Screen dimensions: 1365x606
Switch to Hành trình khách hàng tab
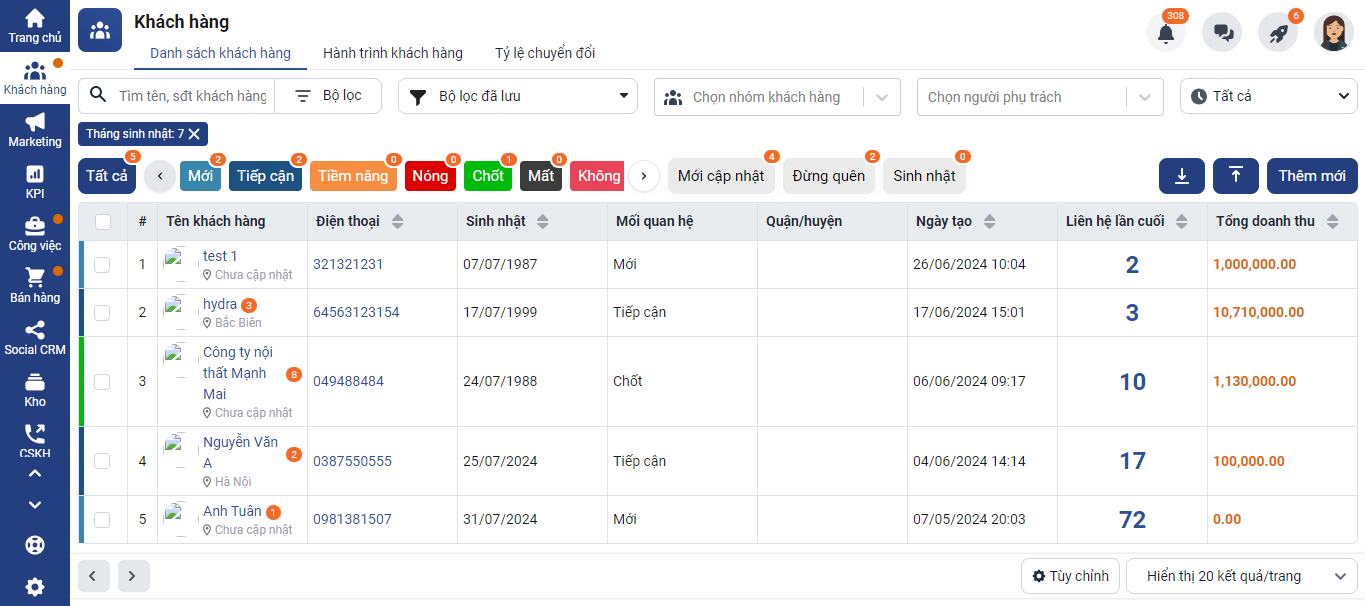[392, 53]
